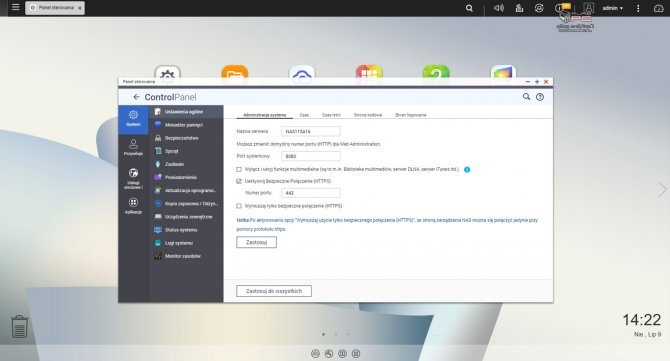Toggle Wymuszaj tylko bezpieczne połączenie checkbox
The width and height of the screenshot is (670, 361).
[239, 206]
